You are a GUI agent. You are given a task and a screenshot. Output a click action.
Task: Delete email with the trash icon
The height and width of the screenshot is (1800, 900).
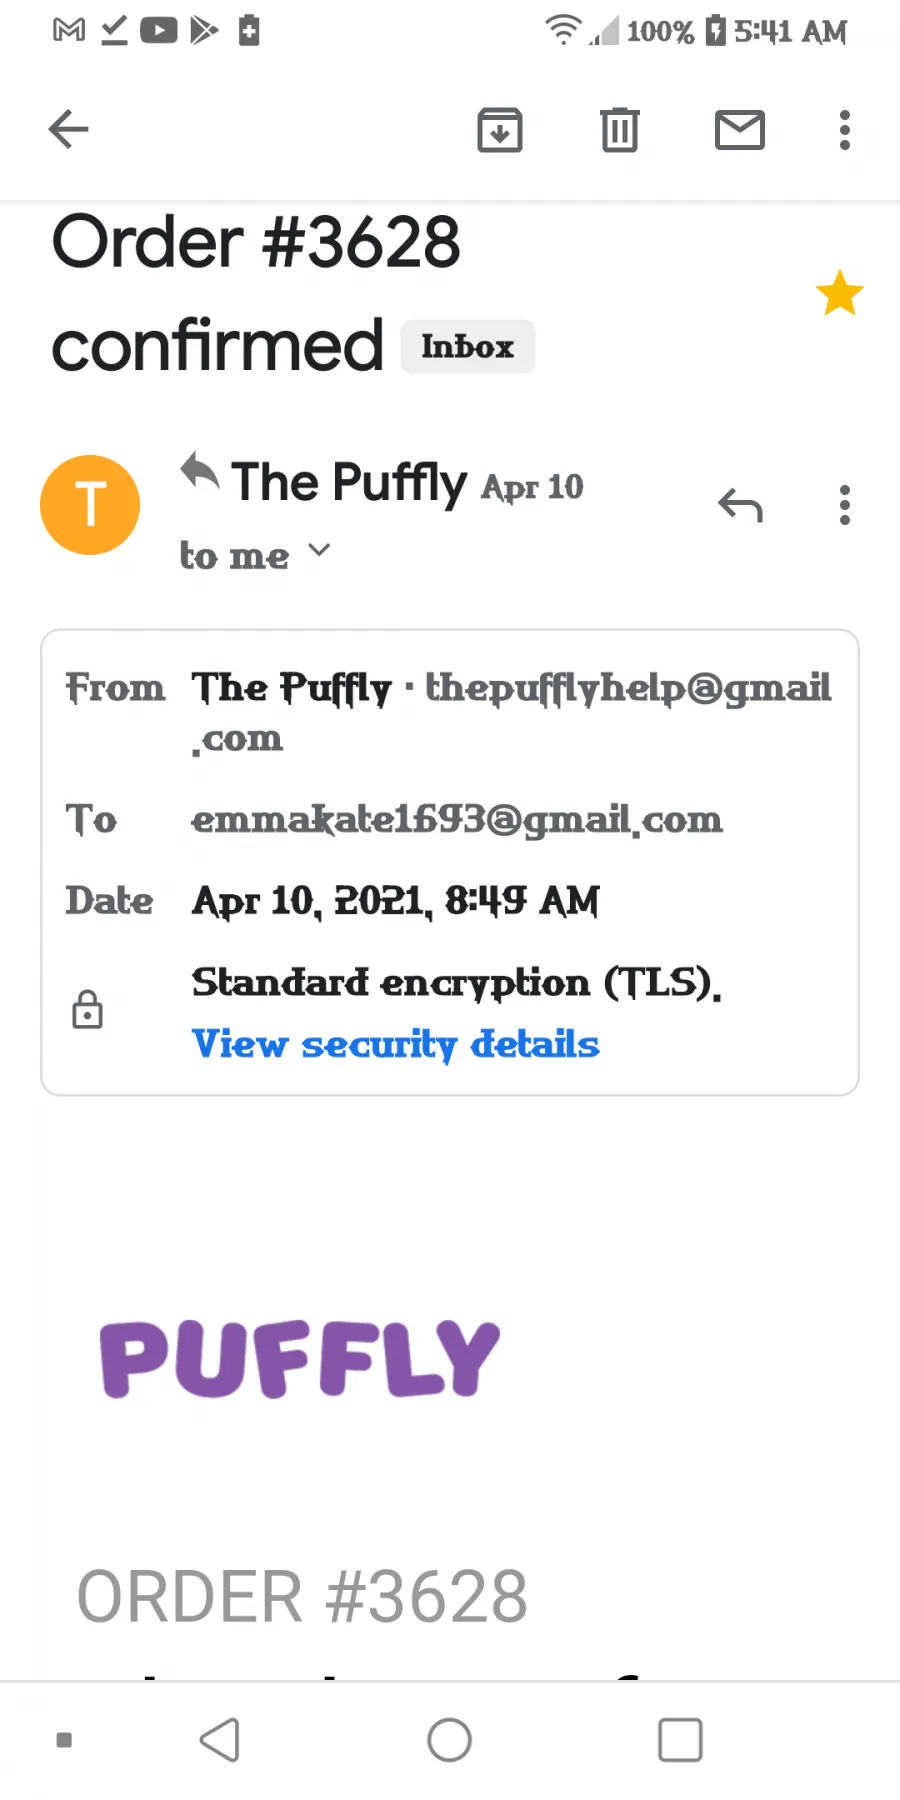click(620, 130)
